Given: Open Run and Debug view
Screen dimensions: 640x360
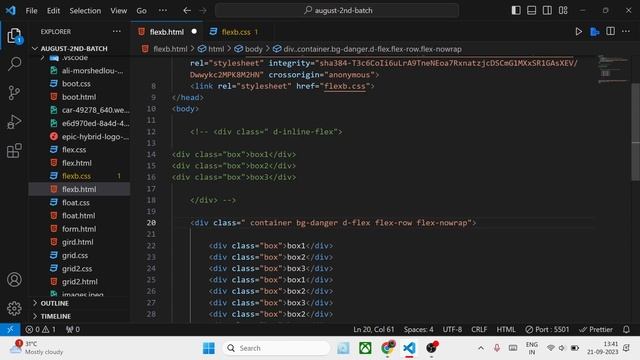Looking at the screenshot, I should [14, 122].
